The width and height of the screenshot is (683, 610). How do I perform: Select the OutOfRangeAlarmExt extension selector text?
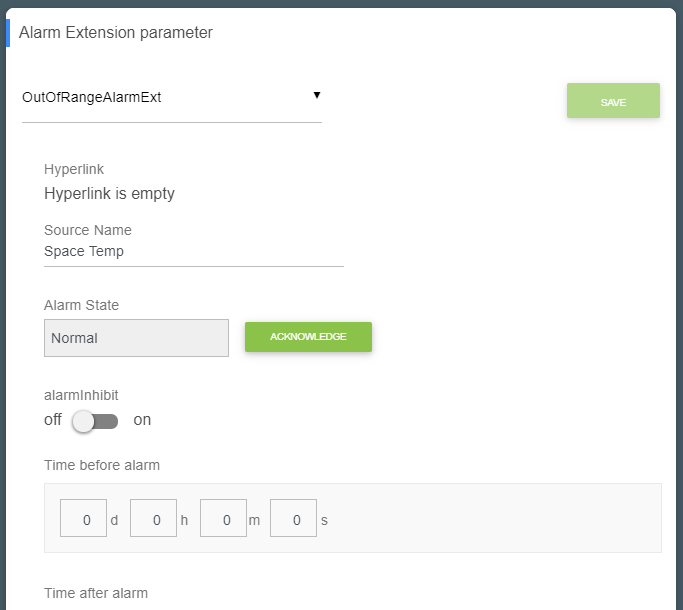click(92, 98)
